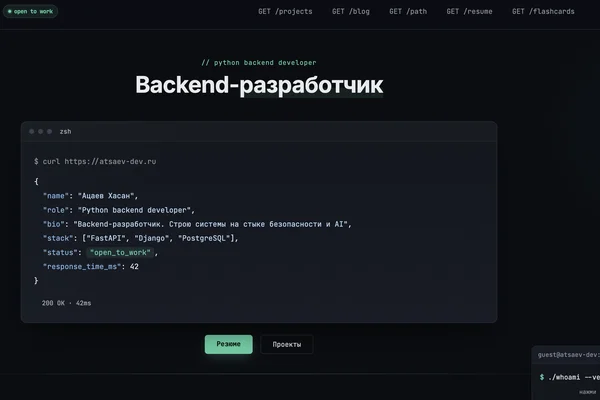The image size is (600, 400).
Task: Open the GET /projects nav link
Action: coord(285,11)
